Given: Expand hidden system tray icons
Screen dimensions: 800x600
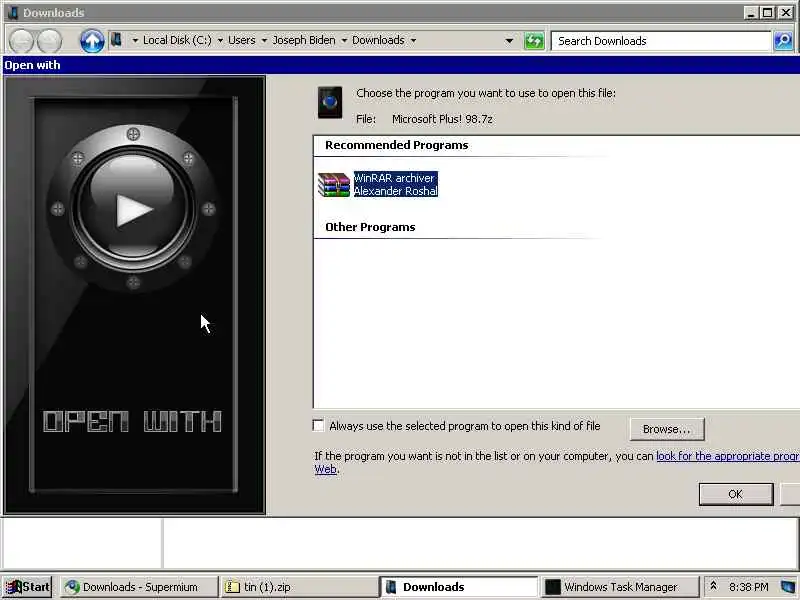Looking at the screenshot, I should [713, 586].
